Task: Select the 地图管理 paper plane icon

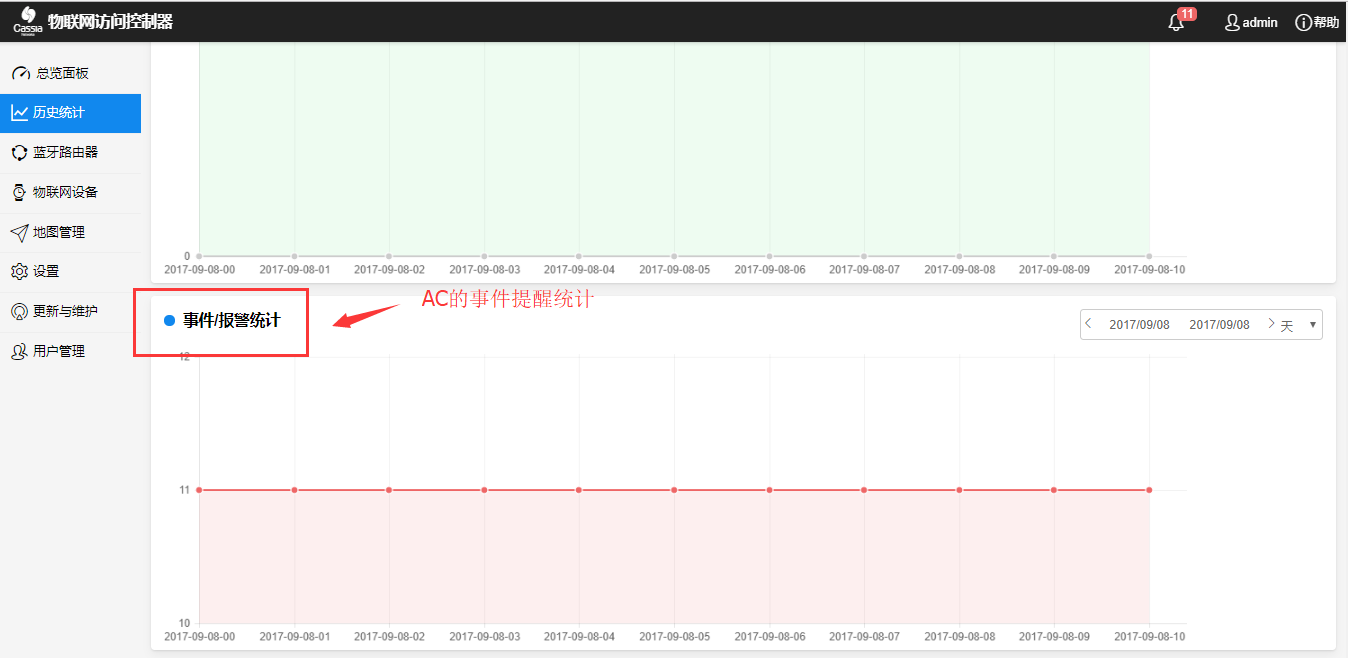Action: pos(19,232)
